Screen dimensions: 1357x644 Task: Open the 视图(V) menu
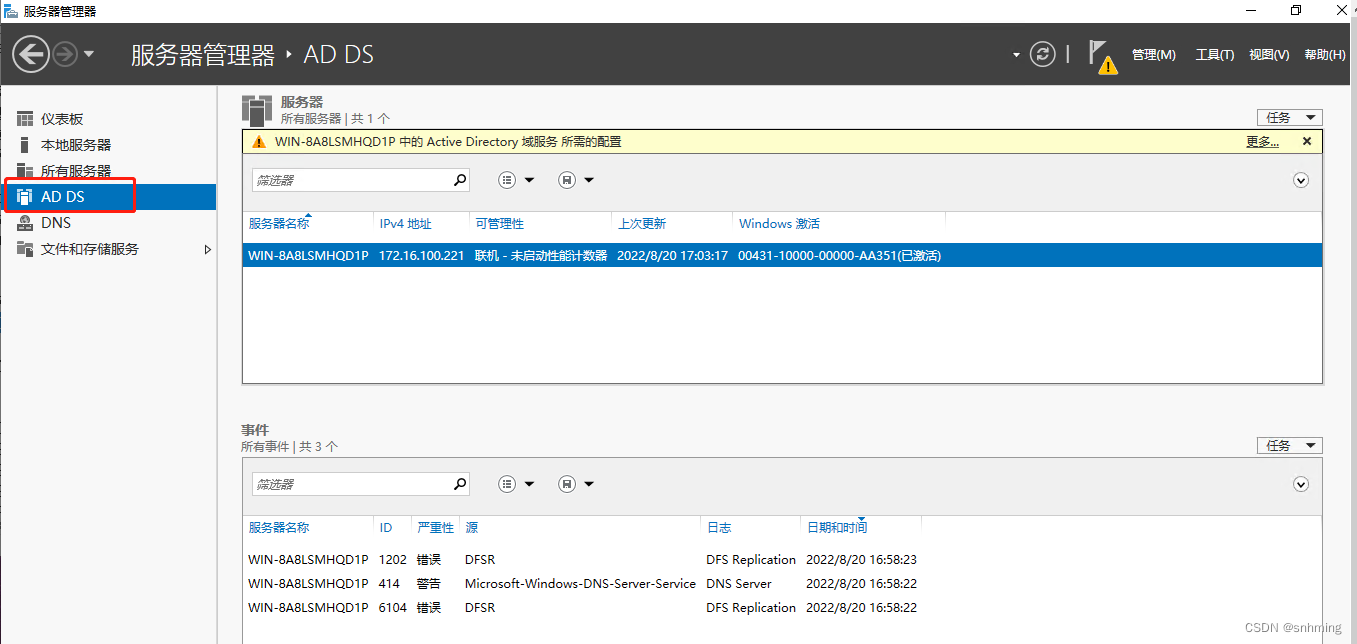coord(1269,55)
